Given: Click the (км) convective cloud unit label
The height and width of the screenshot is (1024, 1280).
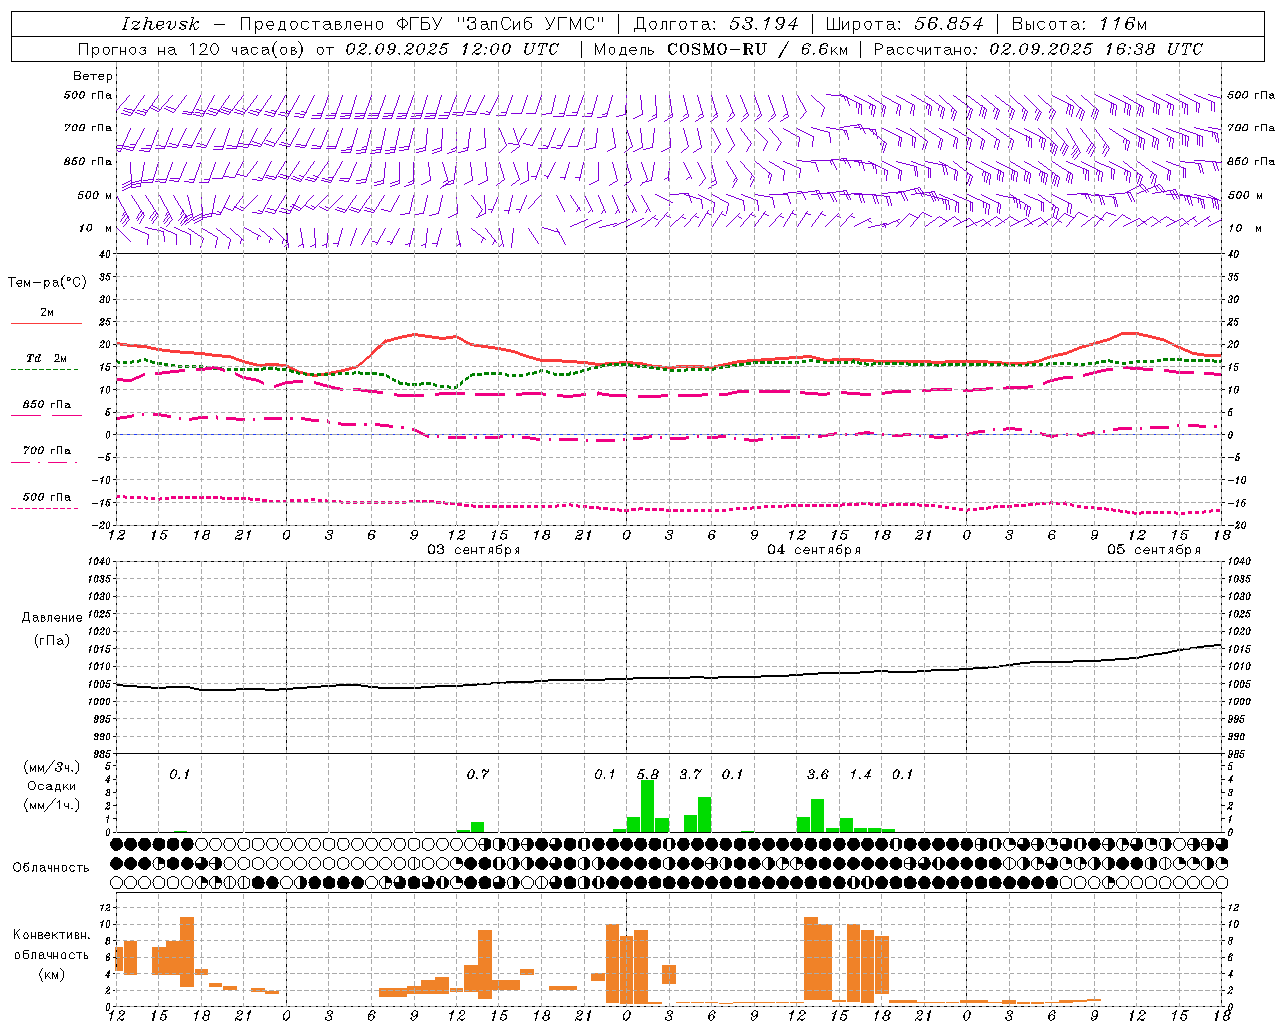Looking at the screenshot, I should coord(51,974).
